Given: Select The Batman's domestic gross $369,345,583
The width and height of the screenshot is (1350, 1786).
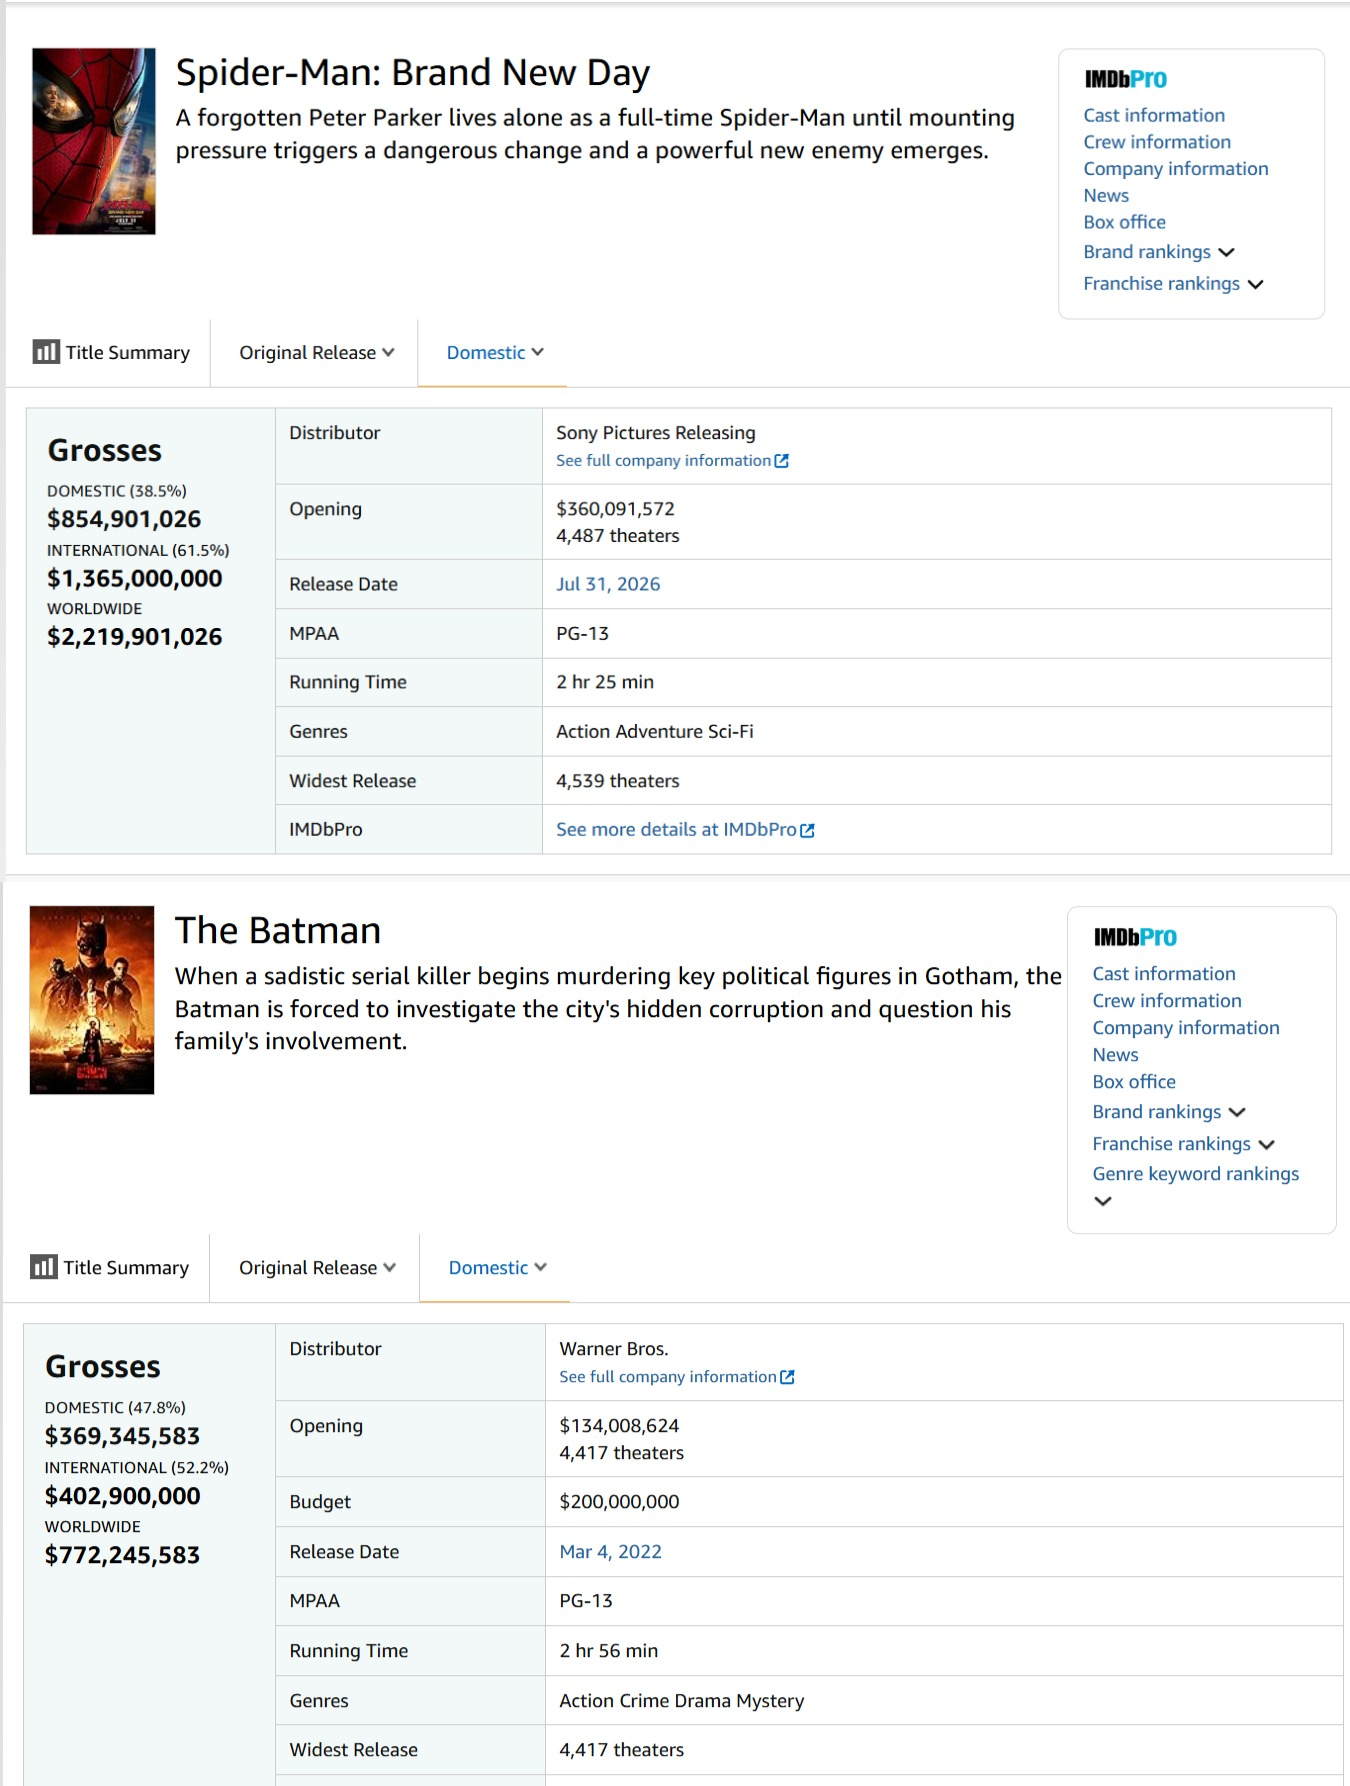Looking at the screenshot, I should [x=123, y=1436].
